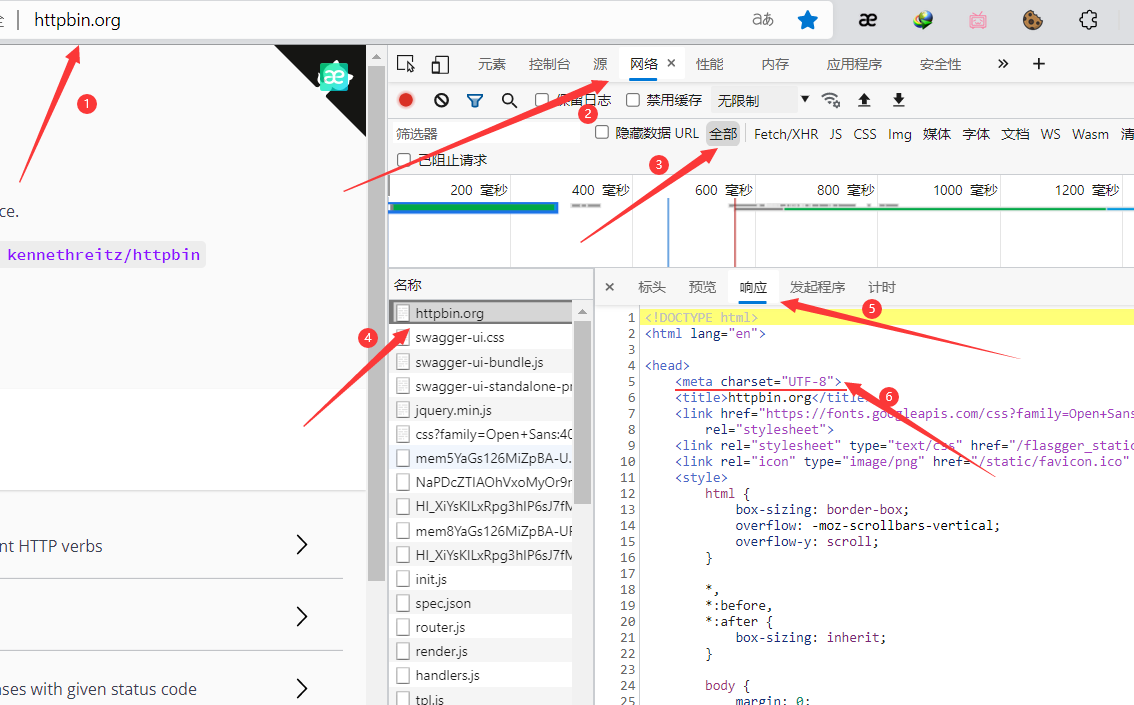Close the request details pane X
The image size is (1134, 705).
click(610, 287)
